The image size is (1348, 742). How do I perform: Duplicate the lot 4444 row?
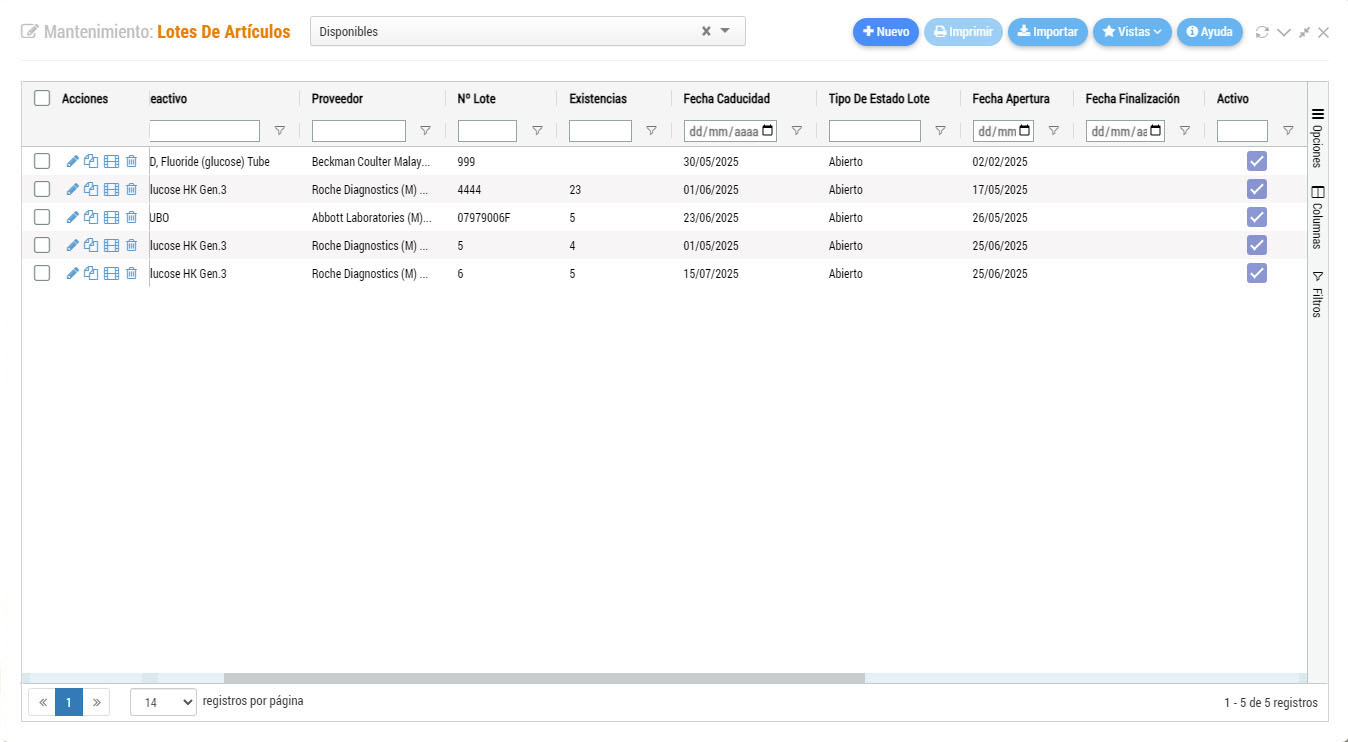click(x=91, y=189)
